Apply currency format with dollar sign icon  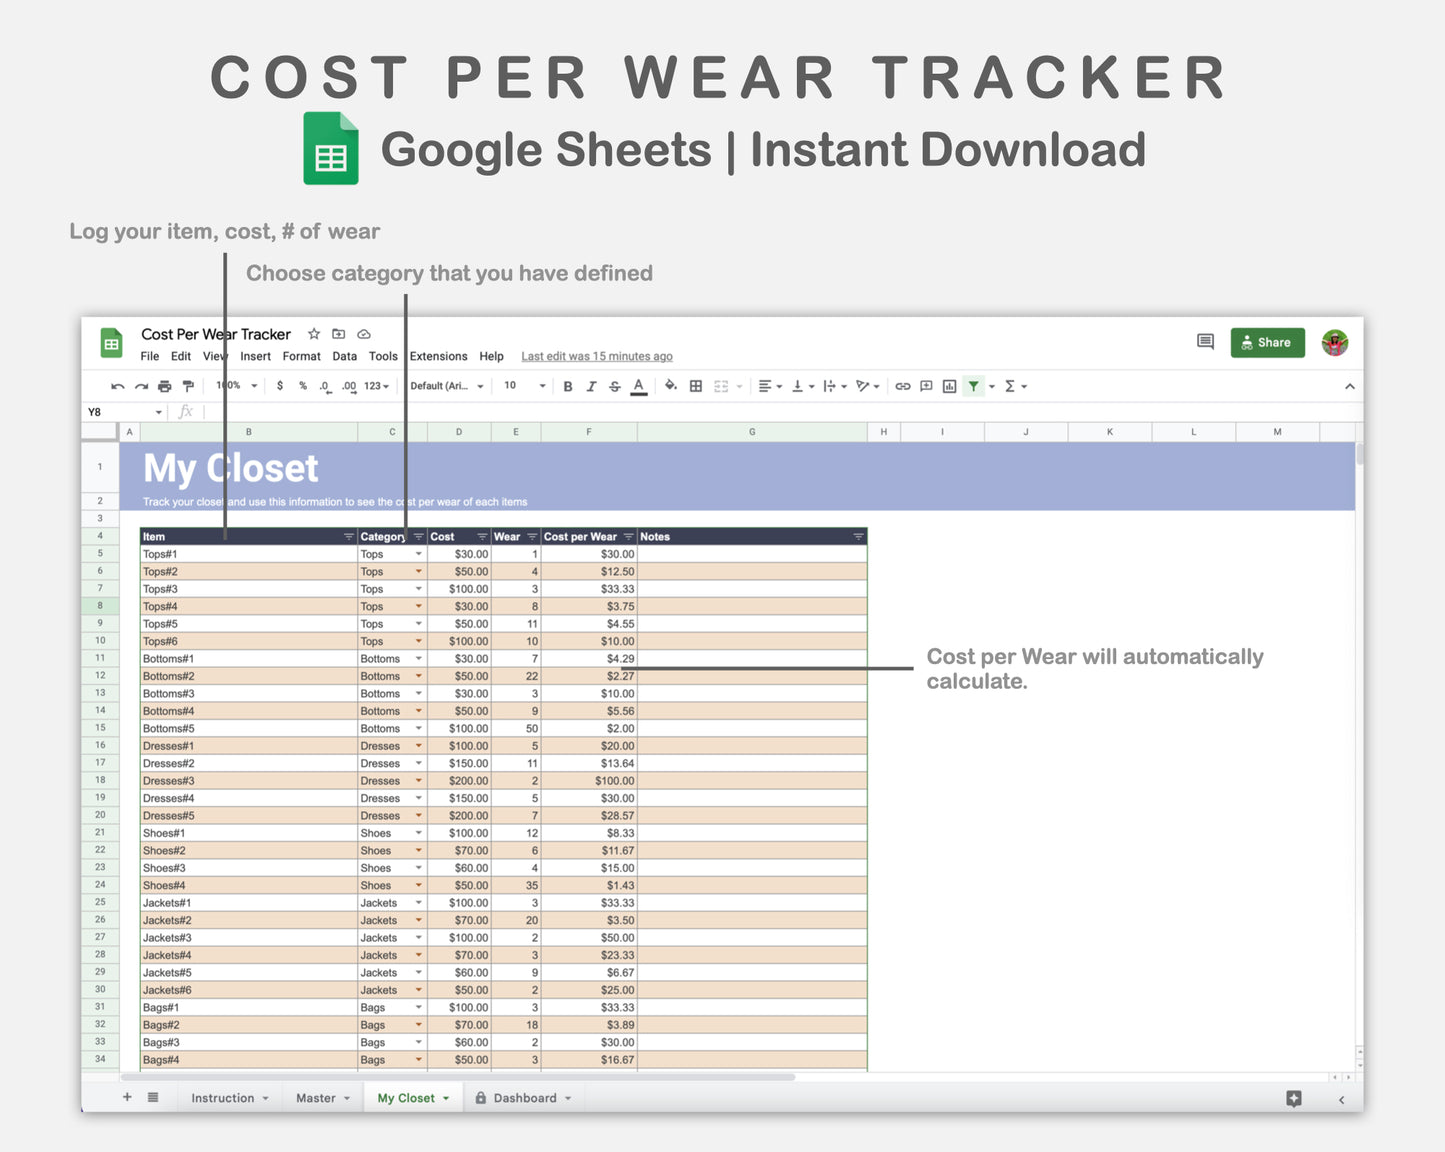[x=279, y=385]
